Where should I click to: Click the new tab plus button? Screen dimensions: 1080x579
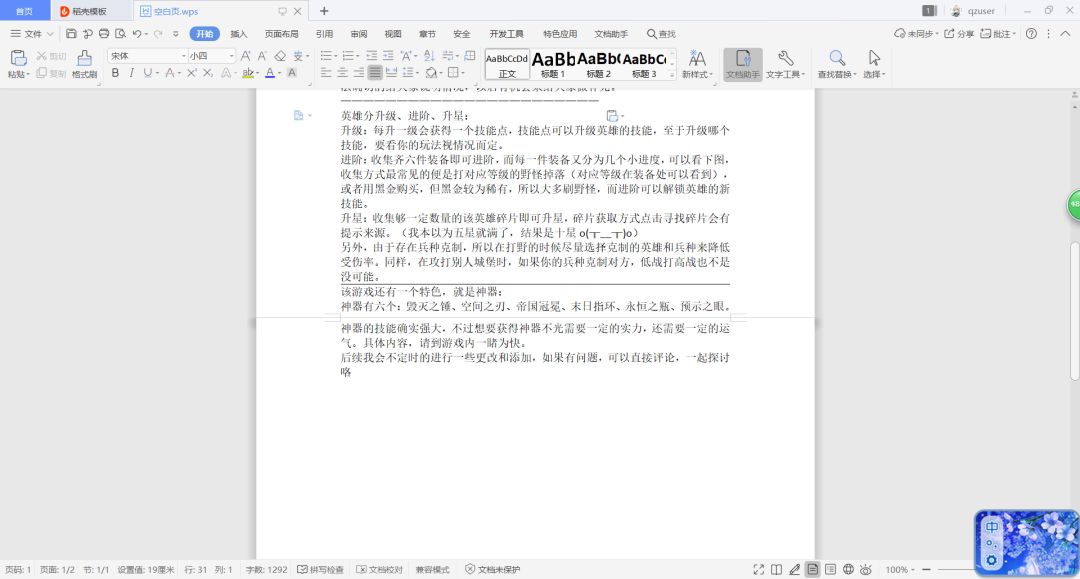click(x=324, y=11)
